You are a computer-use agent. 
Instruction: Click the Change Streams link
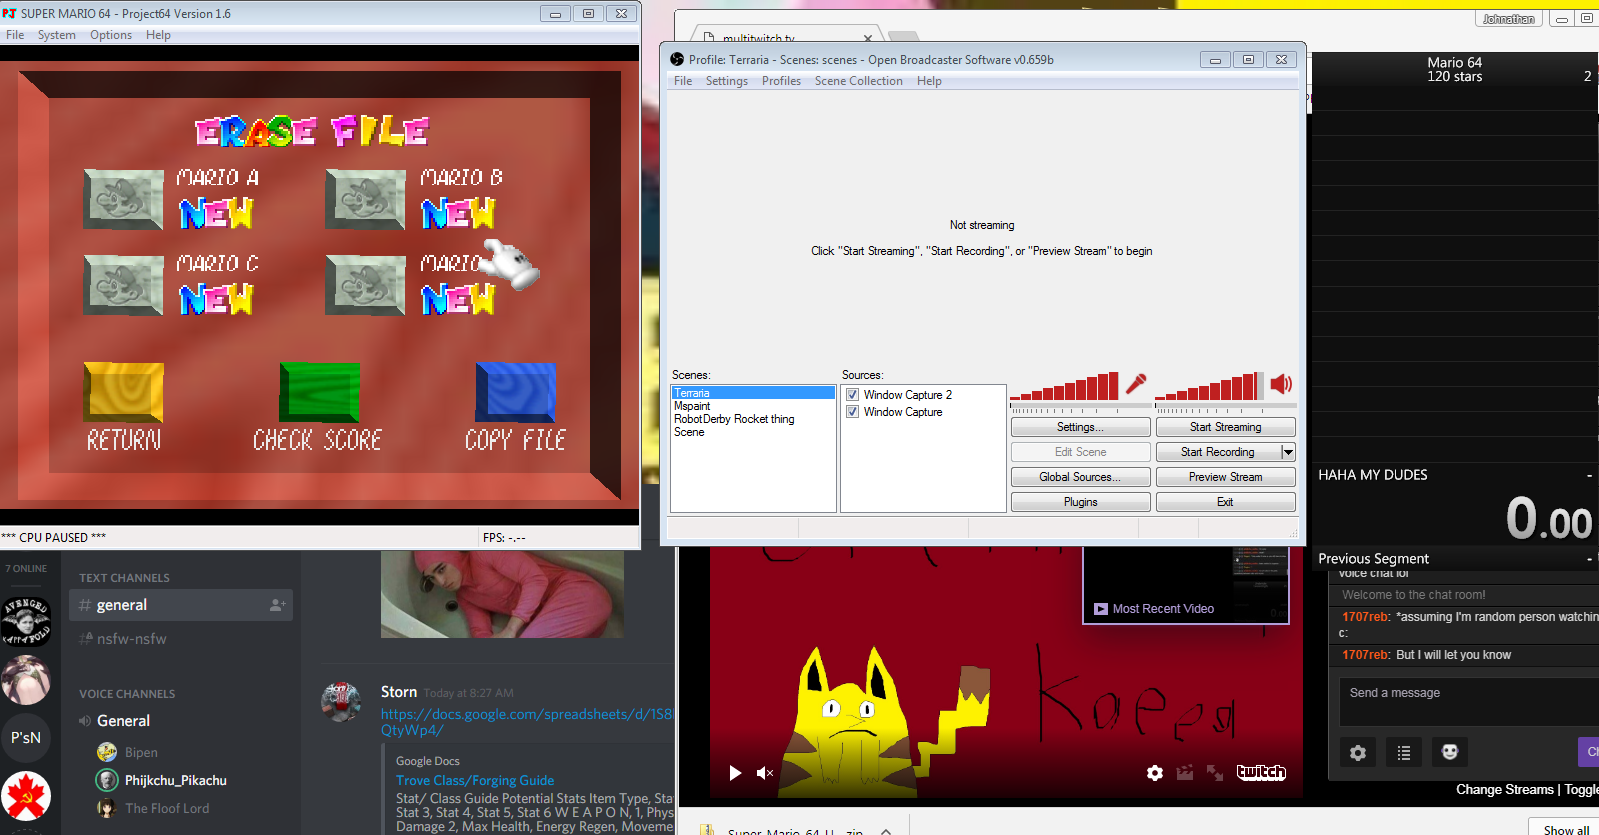[x=1505, y=790]
